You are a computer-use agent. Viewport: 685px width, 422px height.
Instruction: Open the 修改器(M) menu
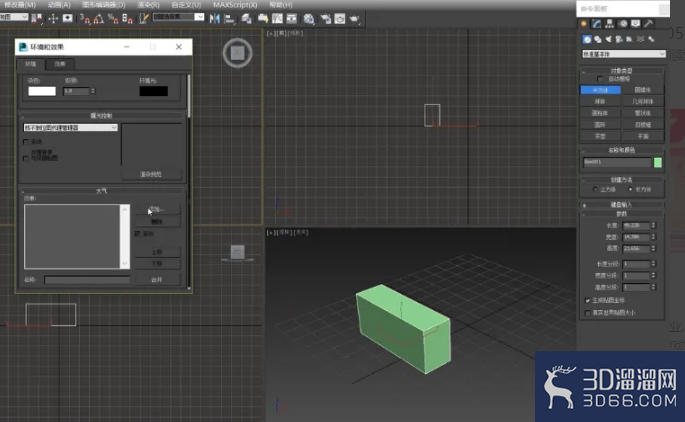[20, 5]
